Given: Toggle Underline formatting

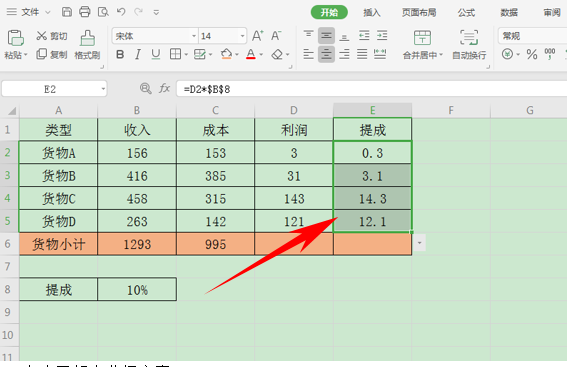Looking at the screenshot, I should 156,55.
